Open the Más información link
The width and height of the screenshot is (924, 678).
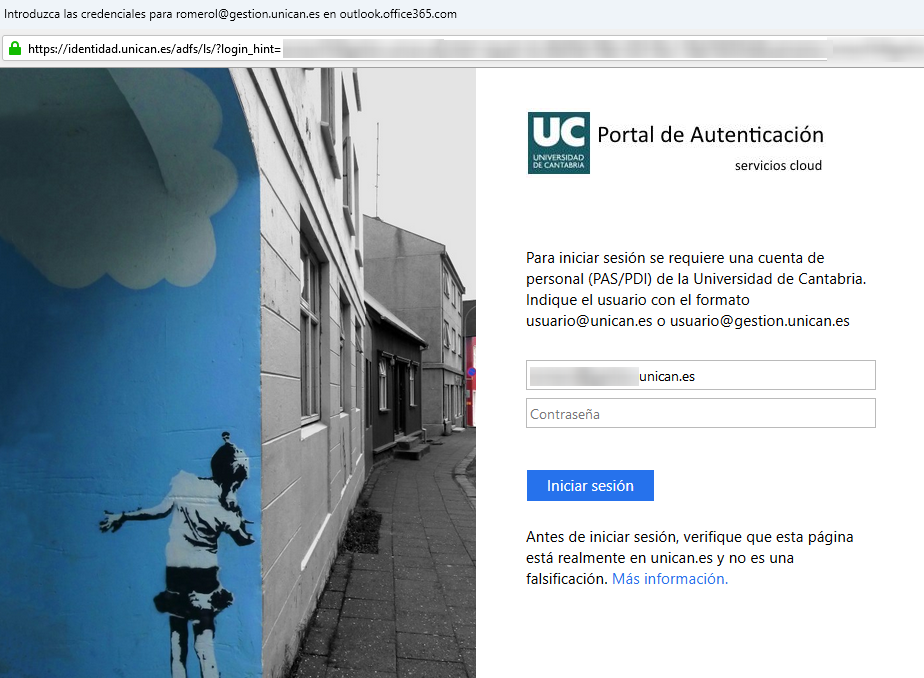click(670, 579)
